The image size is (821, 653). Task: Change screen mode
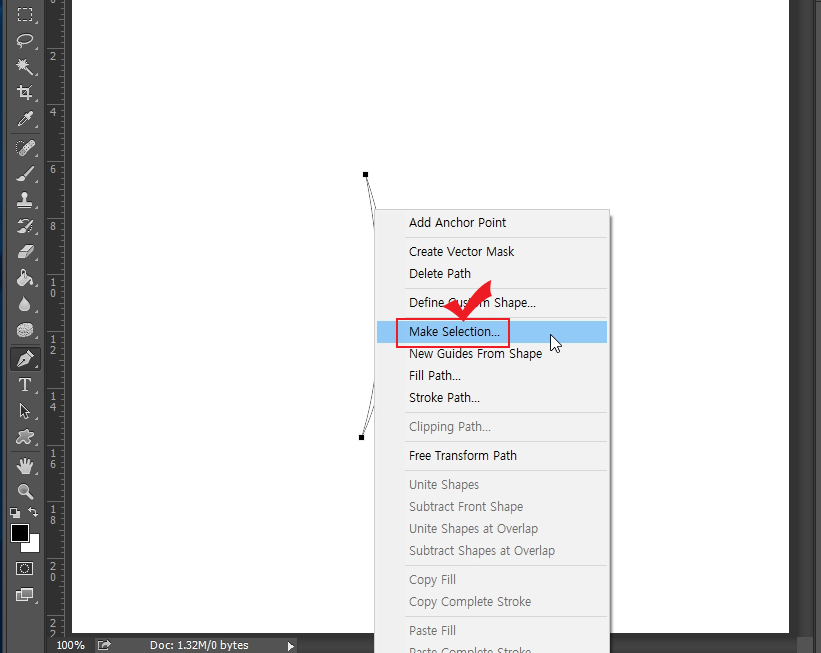(25, 595)
